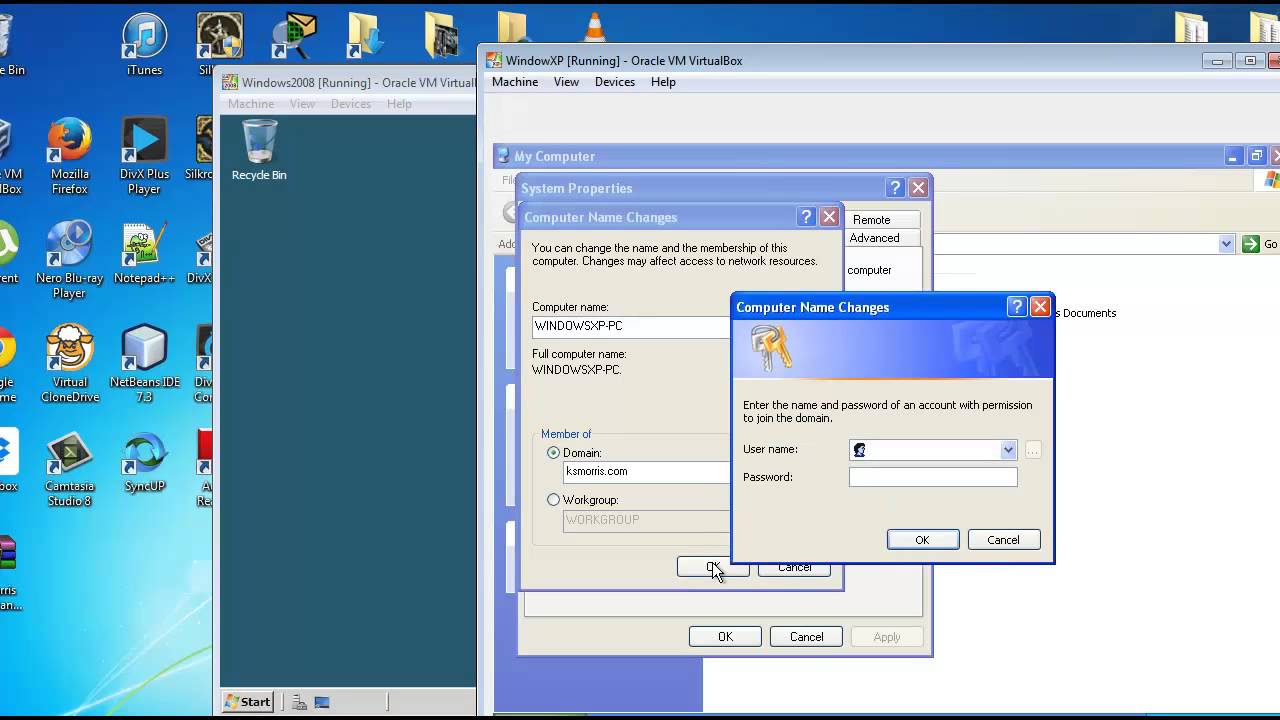This screenshot has height=720, width=1280.
Task: Click the help question mark in System Properties
Action: coord(895,188)
